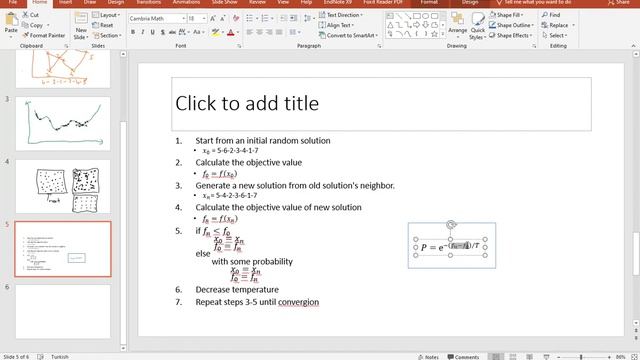Apply bullet list formatting
This screenshot has height=360, width=640.
click(249, 18)
